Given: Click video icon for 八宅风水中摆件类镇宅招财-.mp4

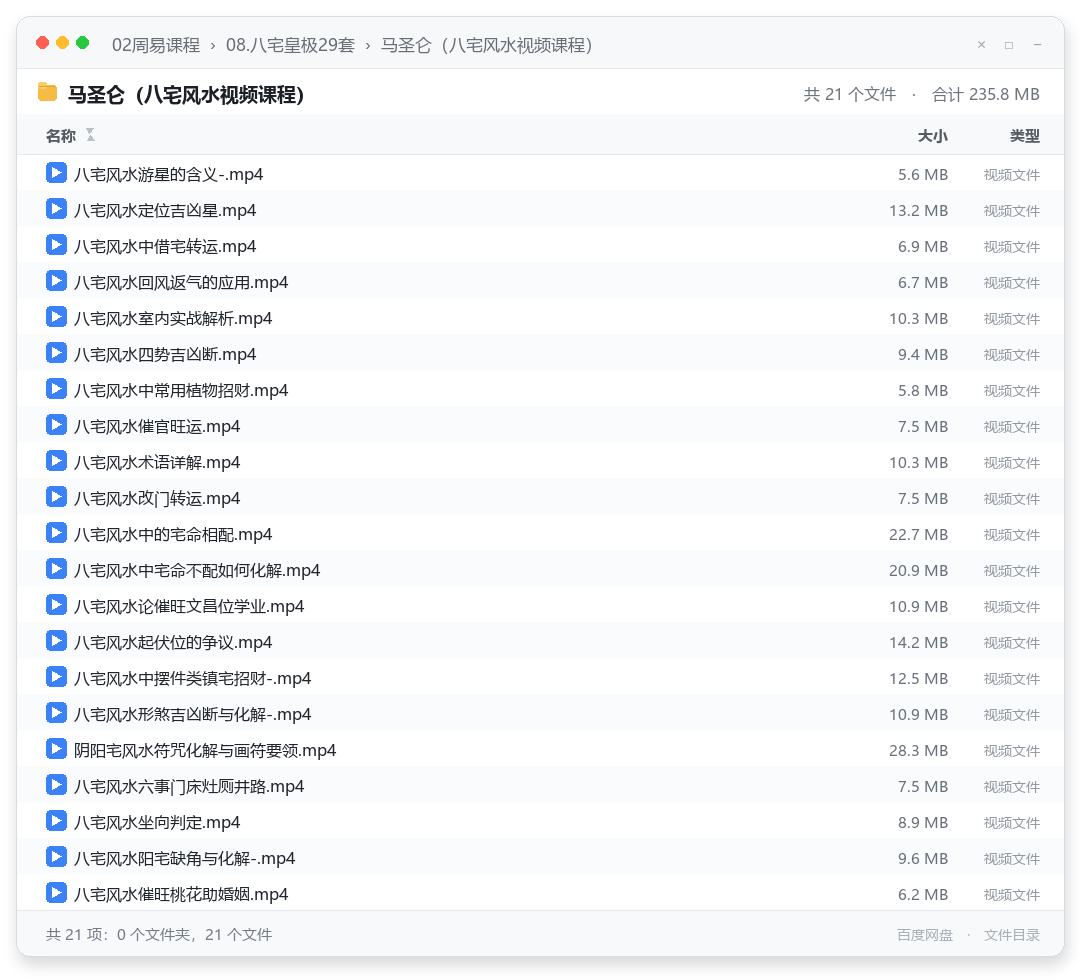Looking at the screenshot, I should 56,677.
